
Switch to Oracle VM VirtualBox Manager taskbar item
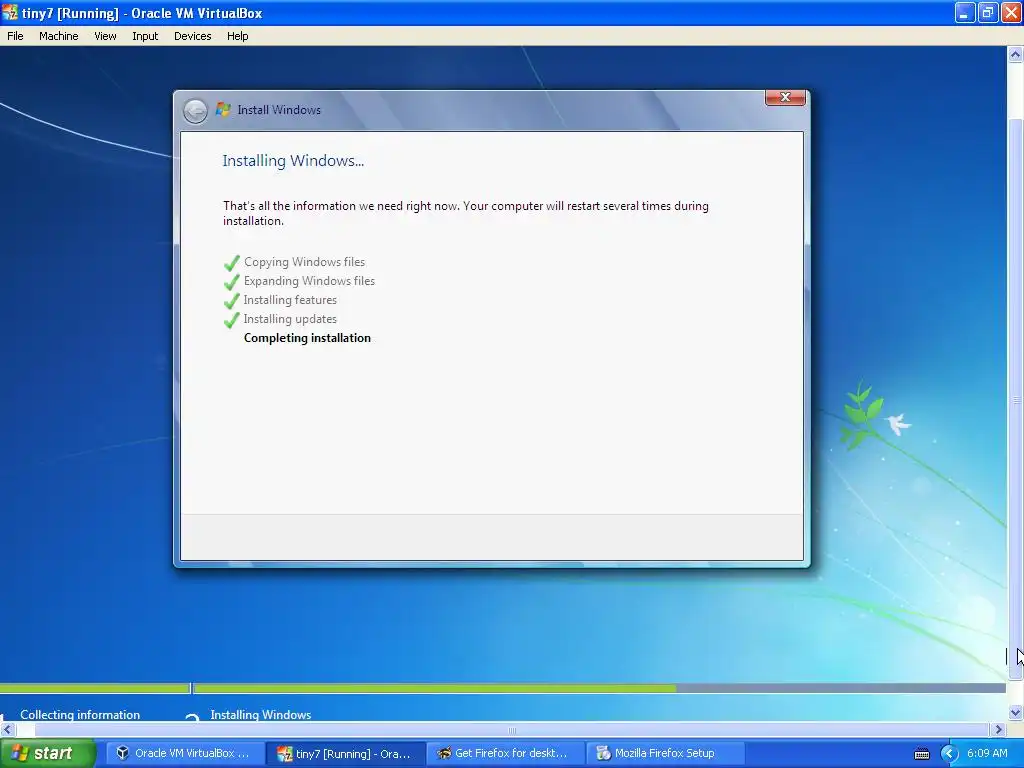[185, 753]
